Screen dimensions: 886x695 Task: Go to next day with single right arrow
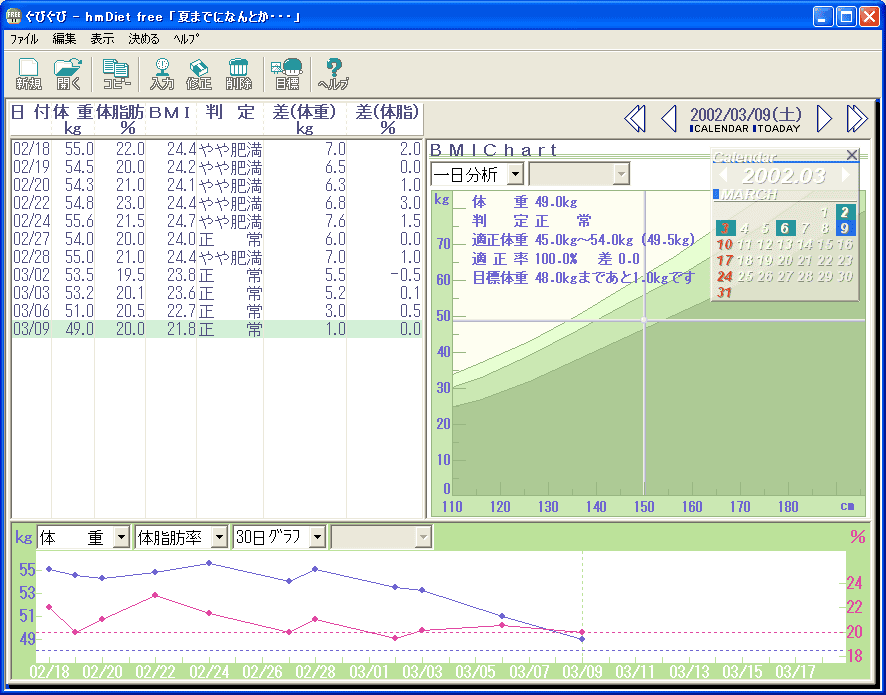[824, 119]
